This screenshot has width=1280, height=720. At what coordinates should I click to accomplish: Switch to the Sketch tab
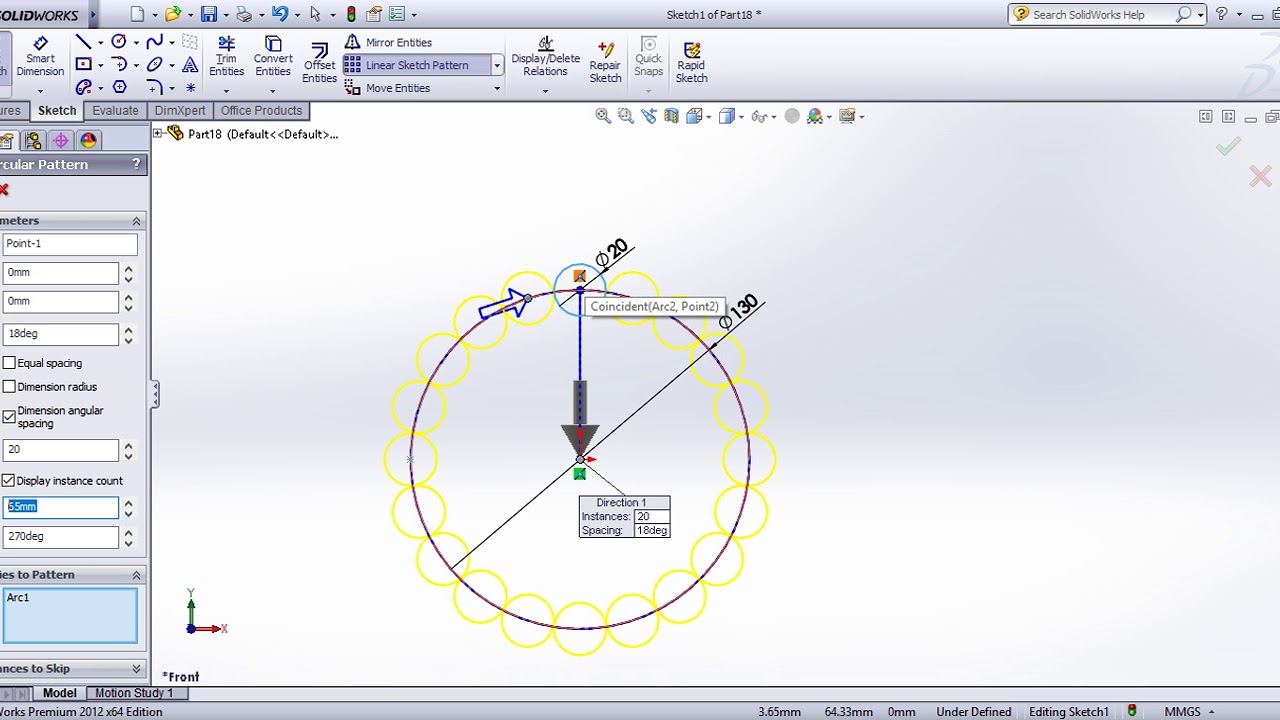coord(57,110)
